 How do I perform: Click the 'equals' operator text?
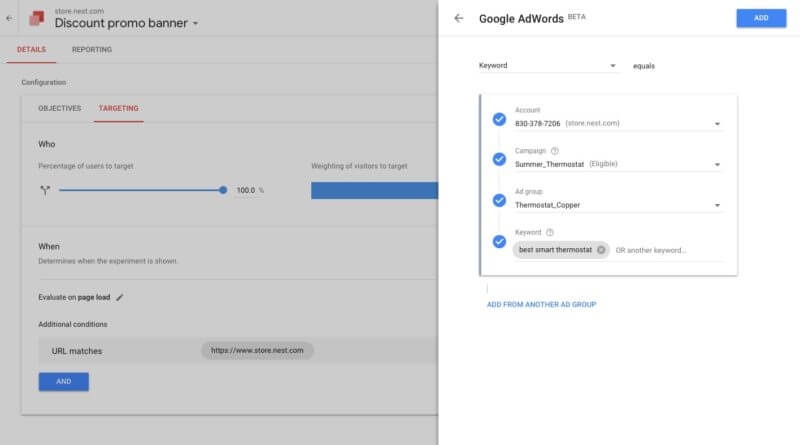tap(644, 66)
